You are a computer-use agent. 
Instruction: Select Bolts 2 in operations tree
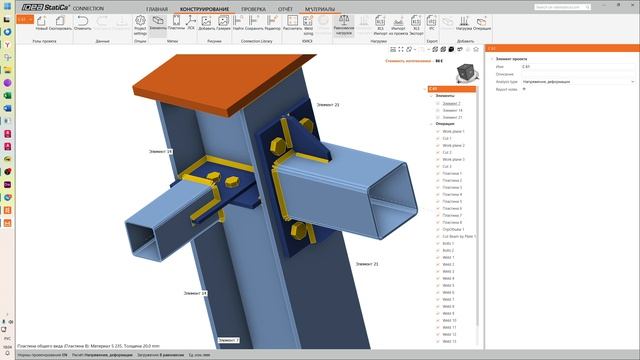point(448,250)
